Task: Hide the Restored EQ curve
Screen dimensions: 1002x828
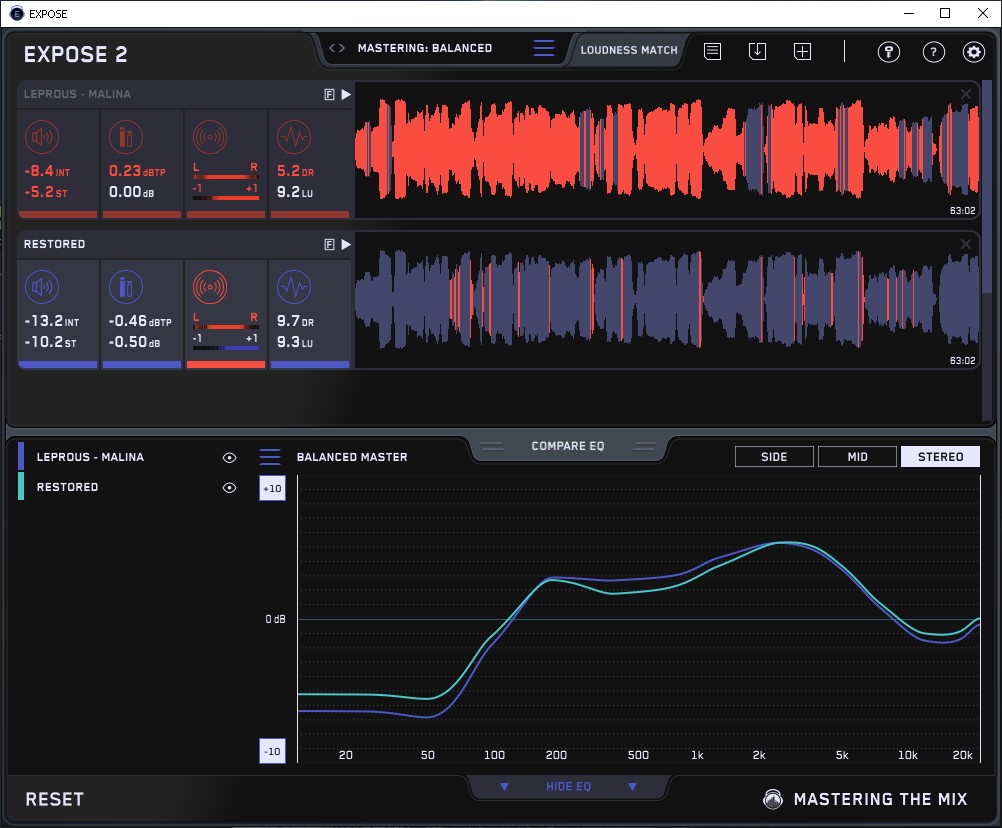Action: pyautogui.click(x=230, y=487)
